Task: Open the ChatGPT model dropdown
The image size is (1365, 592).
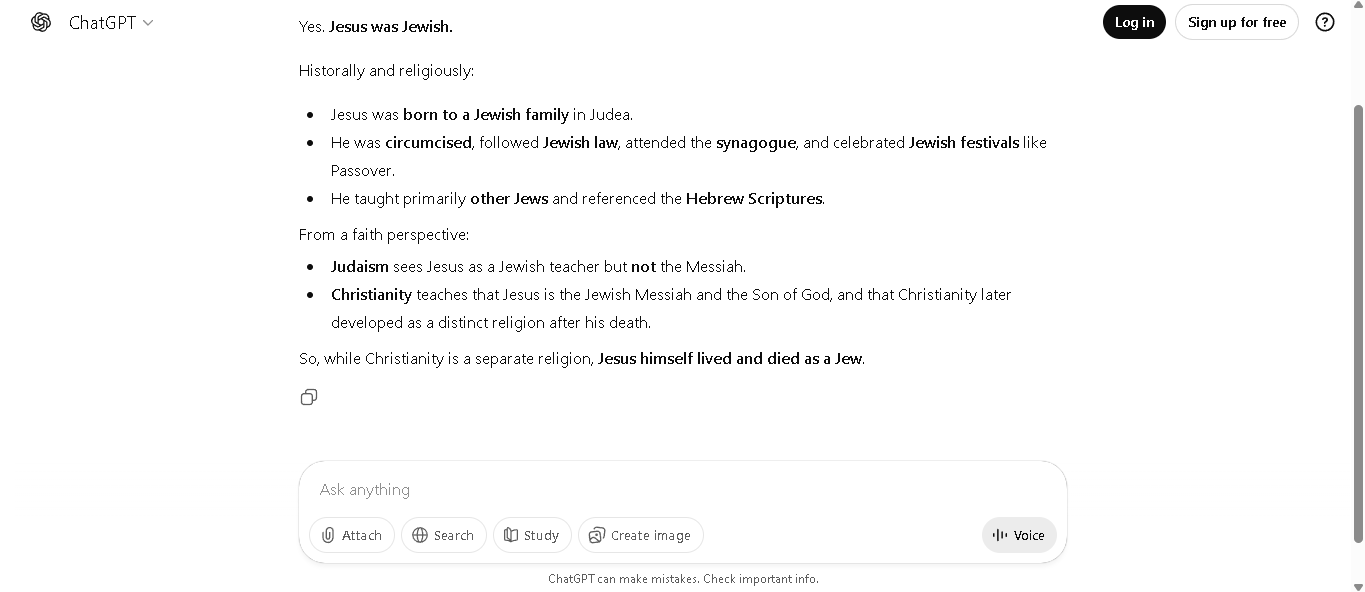Action: pyautogui.click(x=110, y=22)
